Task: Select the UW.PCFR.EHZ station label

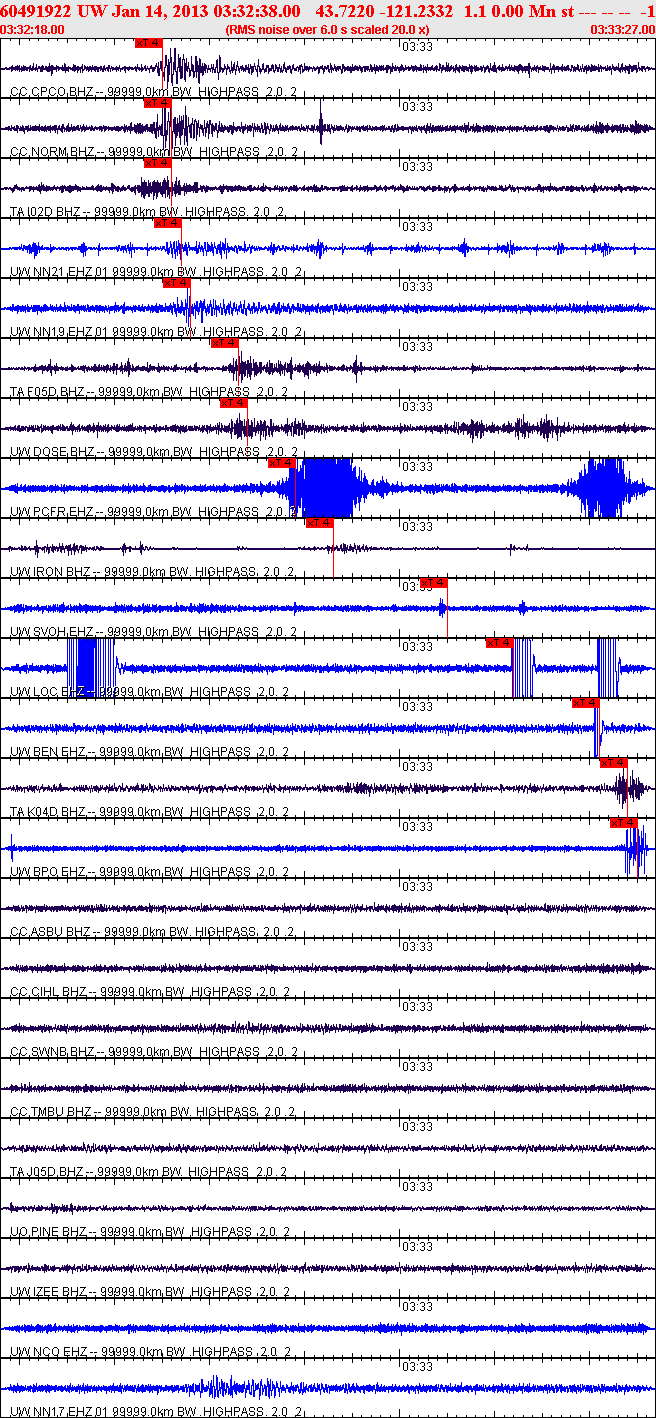Action: [x=51, y=512]
